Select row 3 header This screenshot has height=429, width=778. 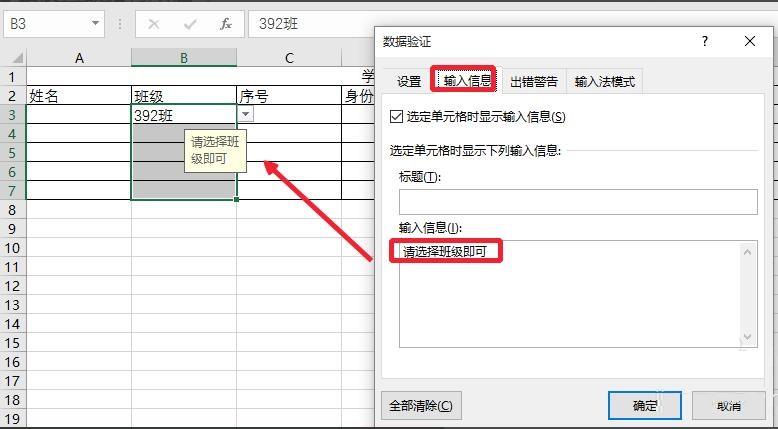(x=12, y=115)
